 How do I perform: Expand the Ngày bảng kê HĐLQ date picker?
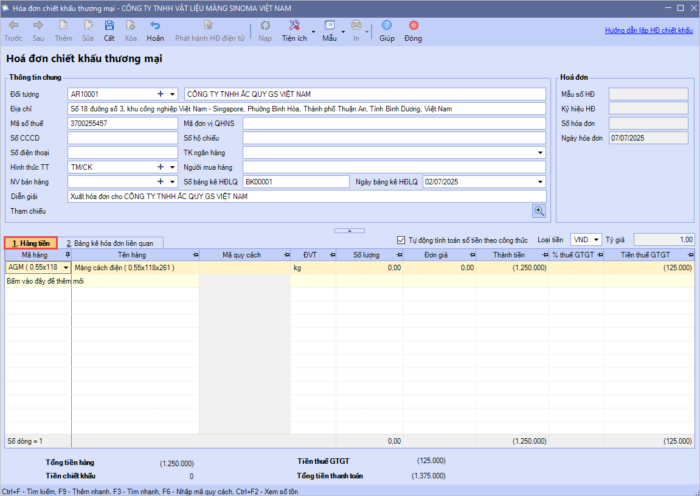click(x=540, y=182)
